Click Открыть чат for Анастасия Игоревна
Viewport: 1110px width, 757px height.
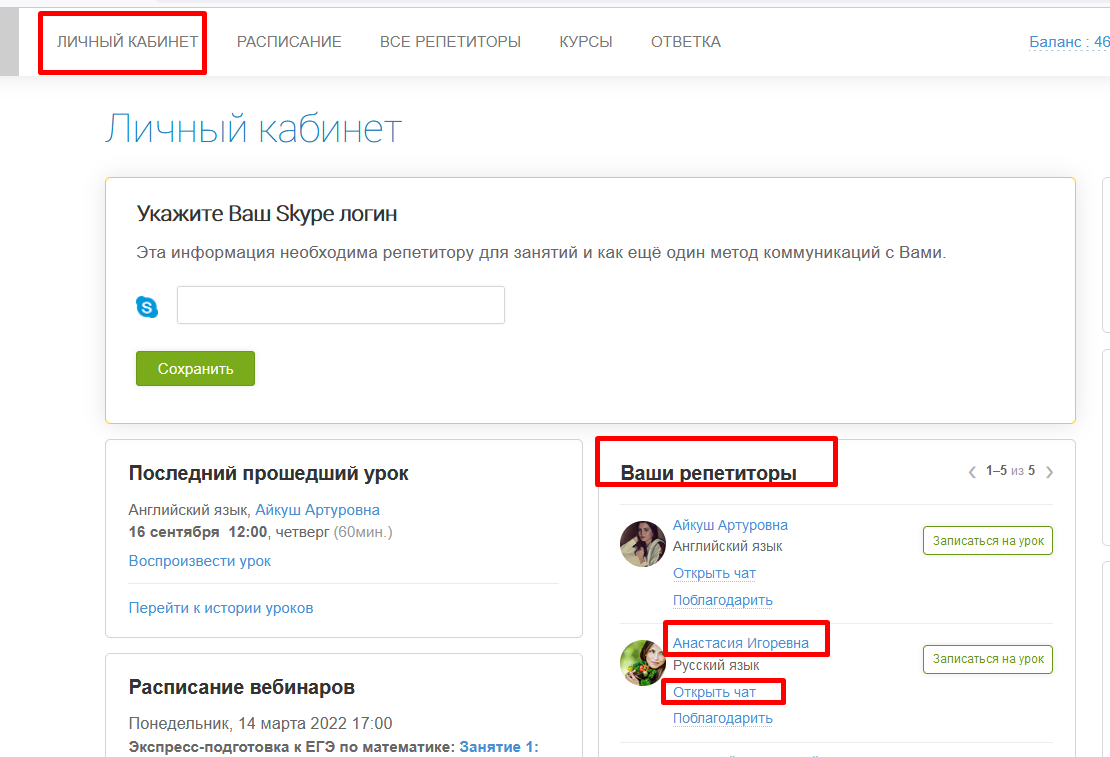(x=714, y=692)
